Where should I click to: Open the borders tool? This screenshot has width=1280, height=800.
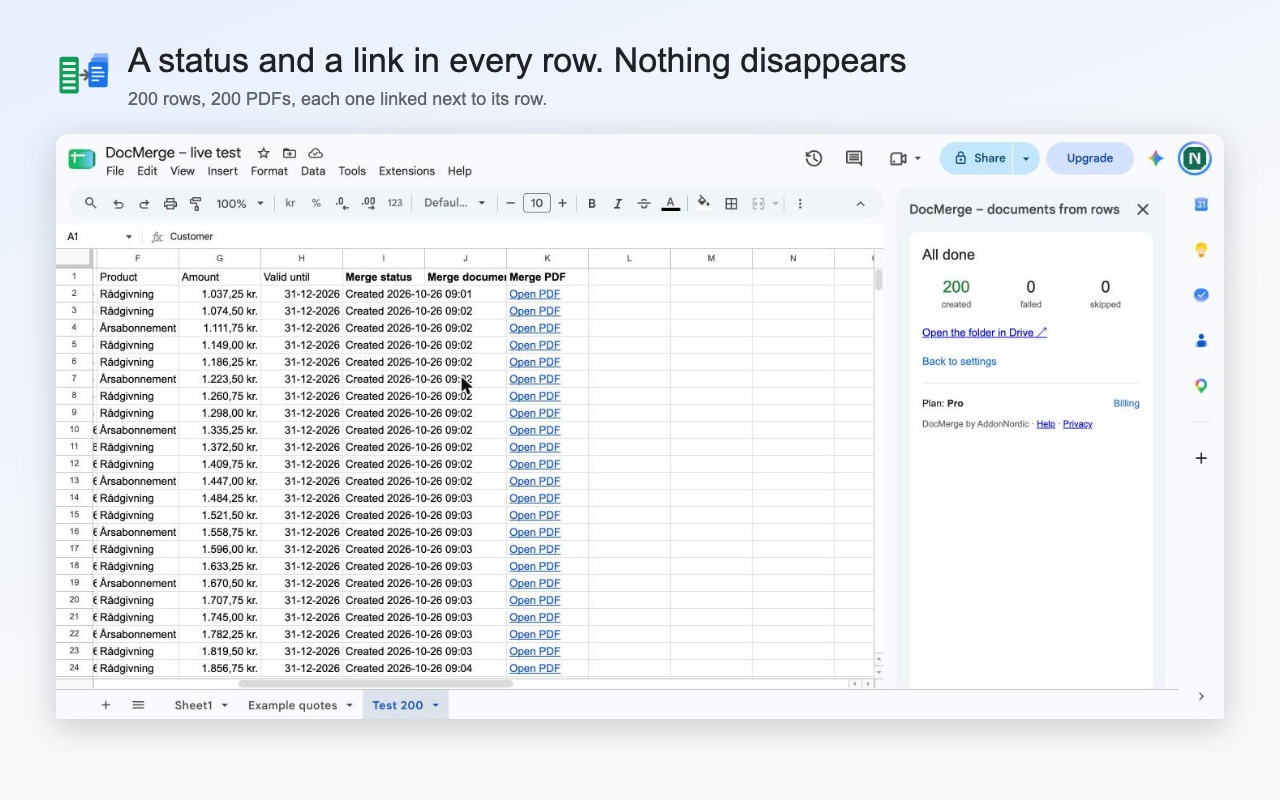coord(731,203)
